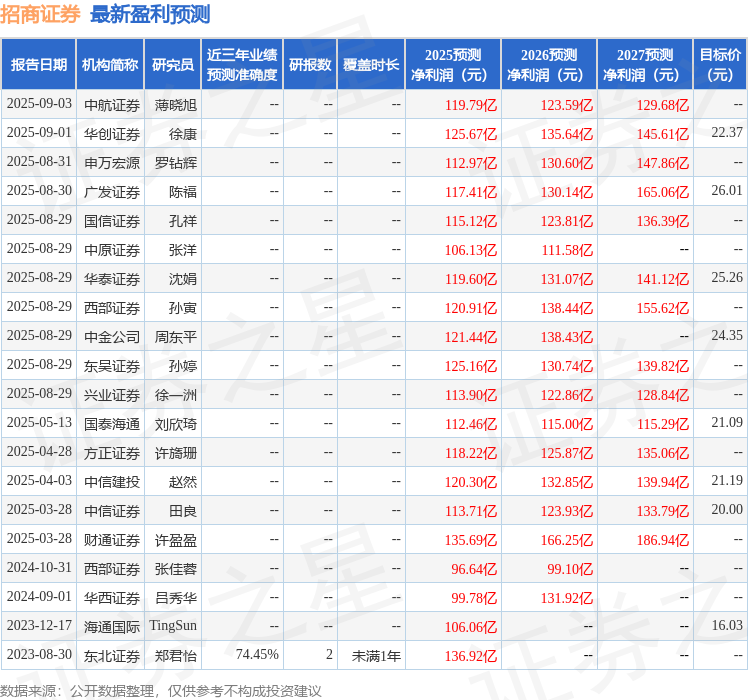Click analyst name 孙寅
The image size is (748, 700).
183,308
